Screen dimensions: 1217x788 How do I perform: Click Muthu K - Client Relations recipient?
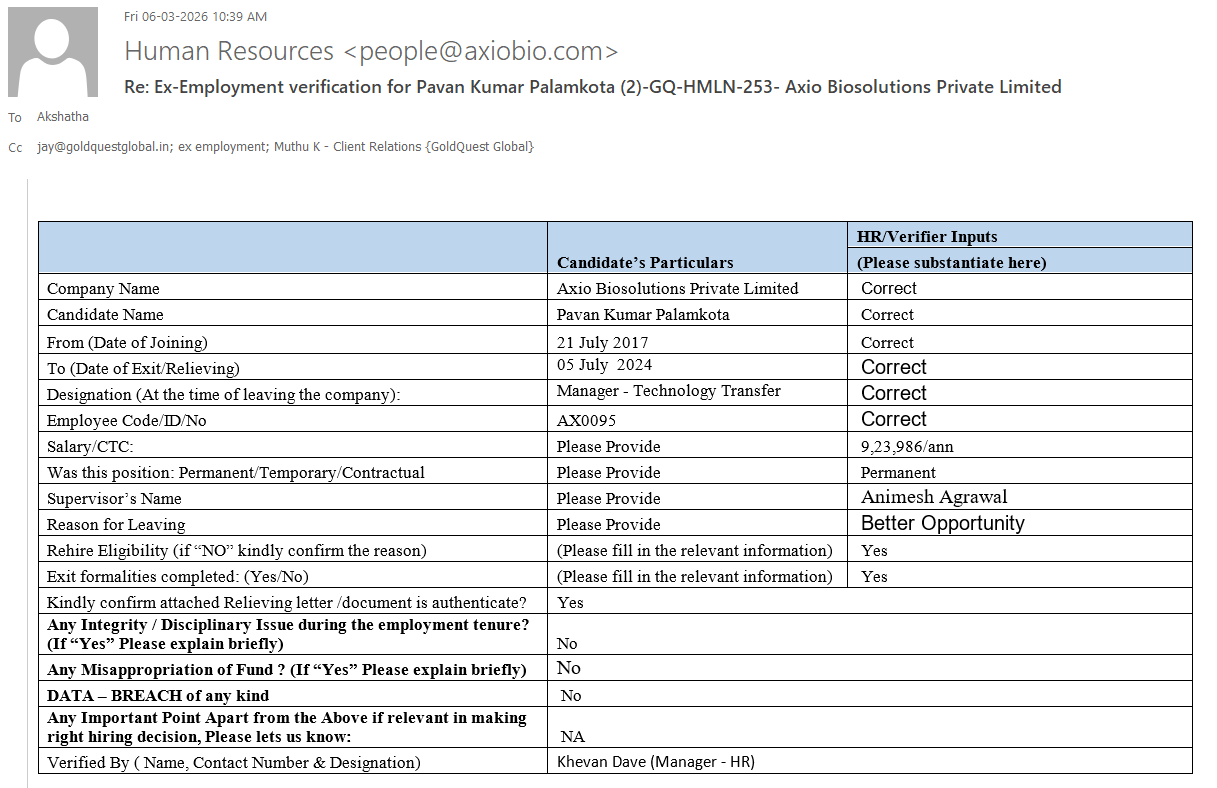[404, 147]
